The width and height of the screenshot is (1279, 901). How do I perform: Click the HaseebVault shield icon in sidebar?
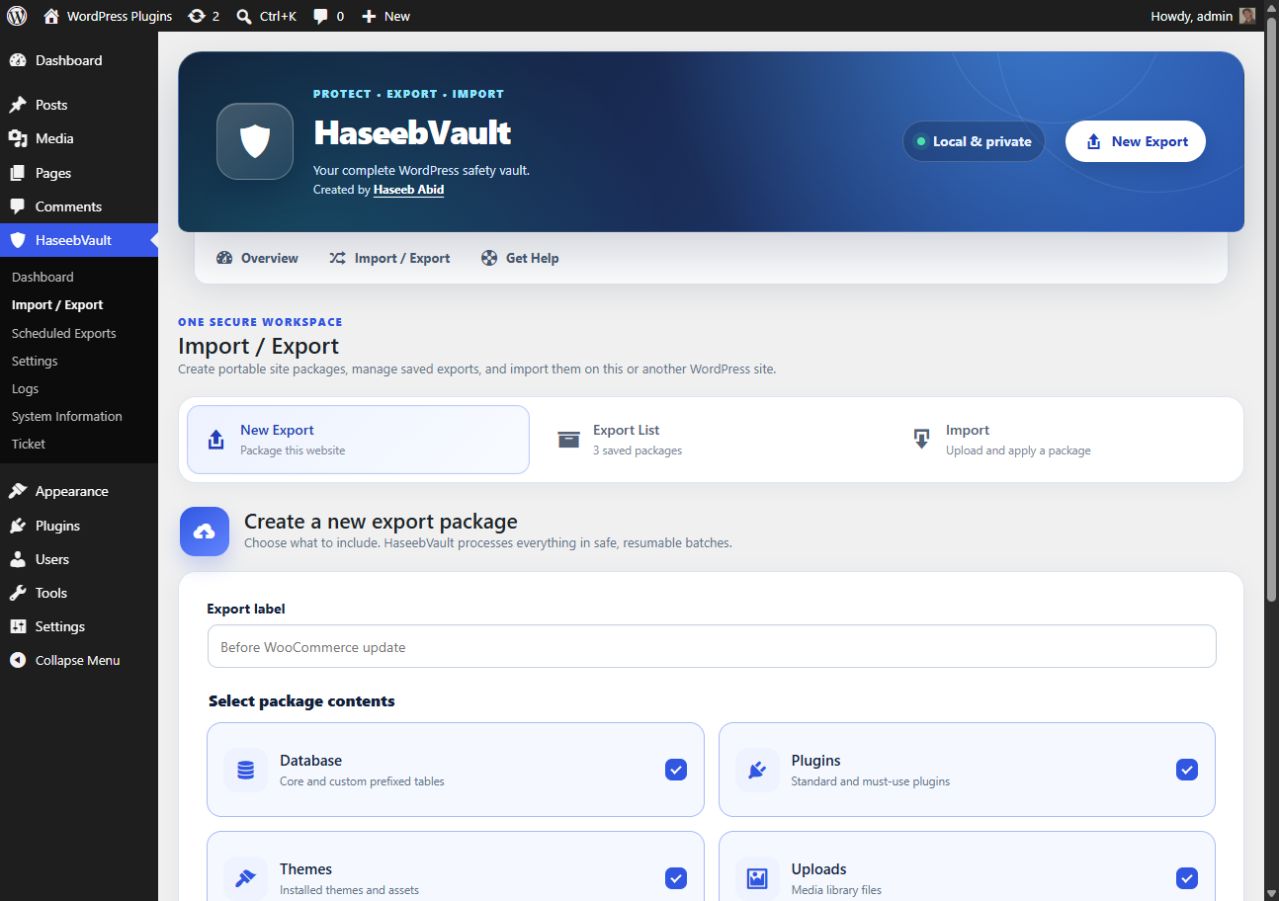click(x=18, y=240)
